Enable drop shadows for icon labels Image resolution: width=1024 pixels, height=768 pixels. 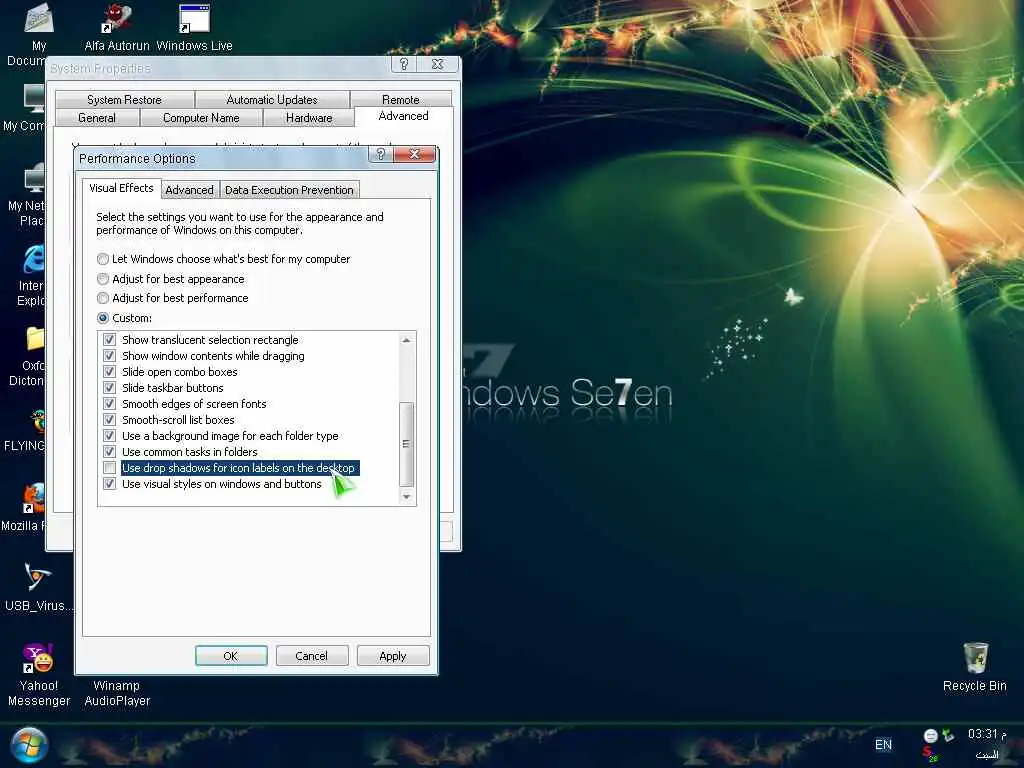click(x=110, y=468)
